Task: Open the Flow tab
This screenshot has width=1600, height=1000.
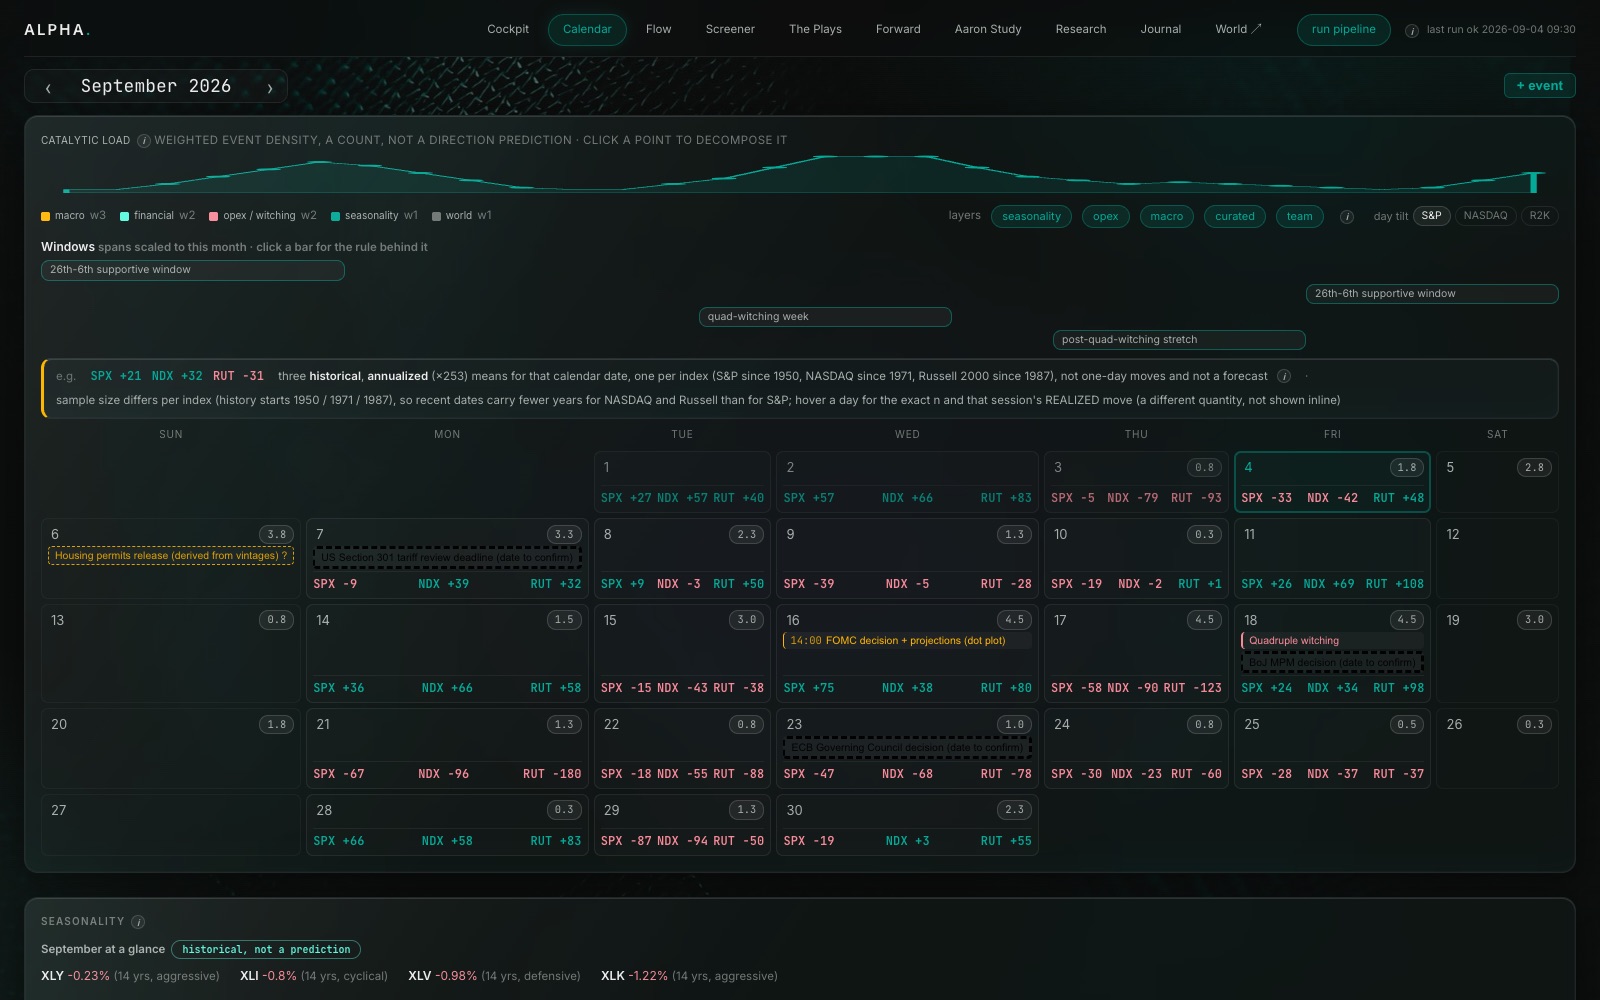Action: point(658,29)
